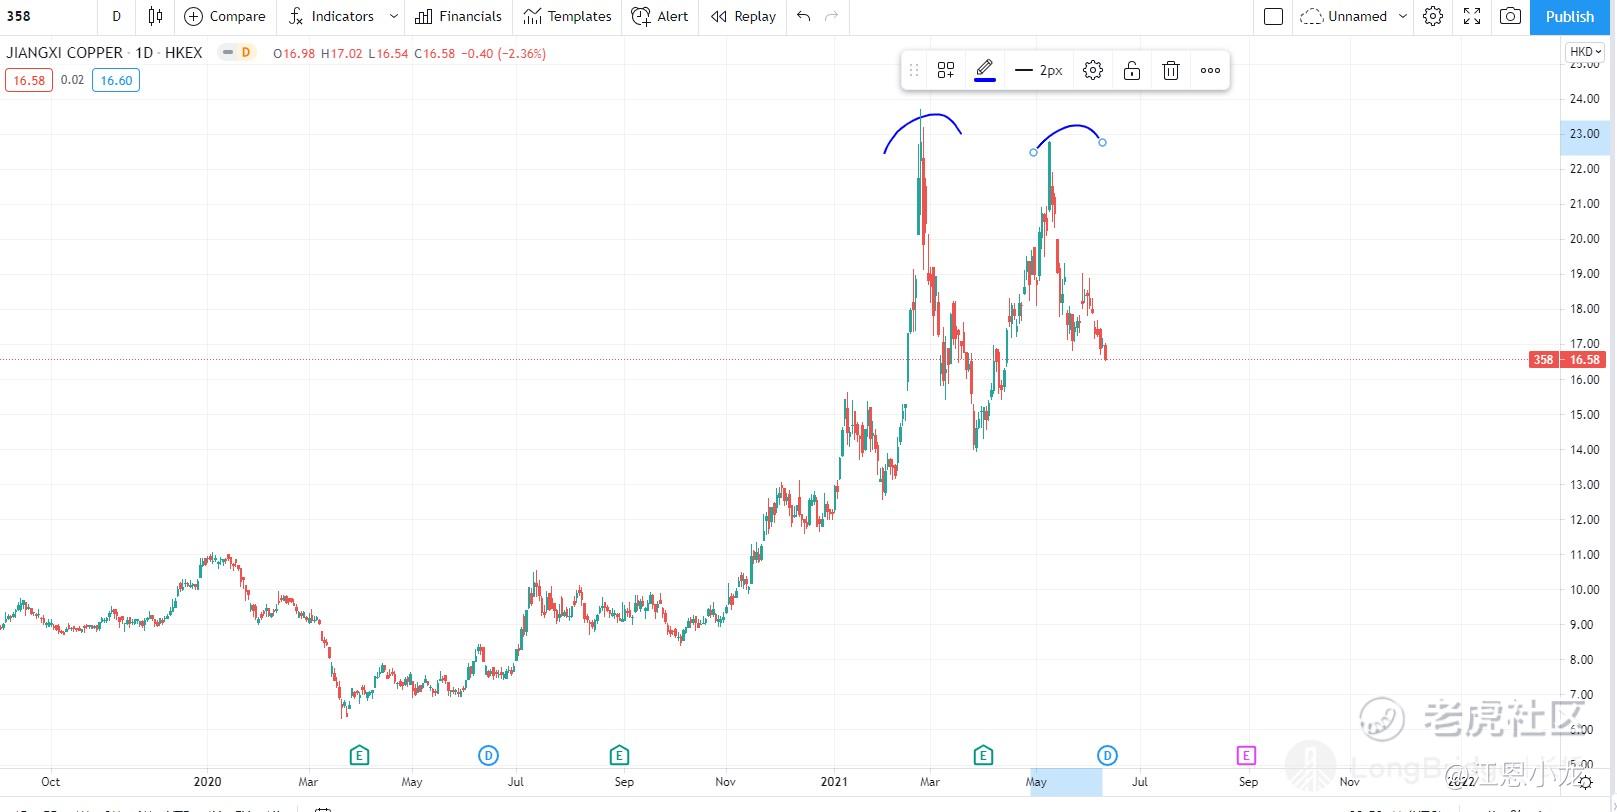1617x812 pixels.
Task: Grab the drawing toolbar drag handle
Action: pyautogui.click(x=913, y=70)
